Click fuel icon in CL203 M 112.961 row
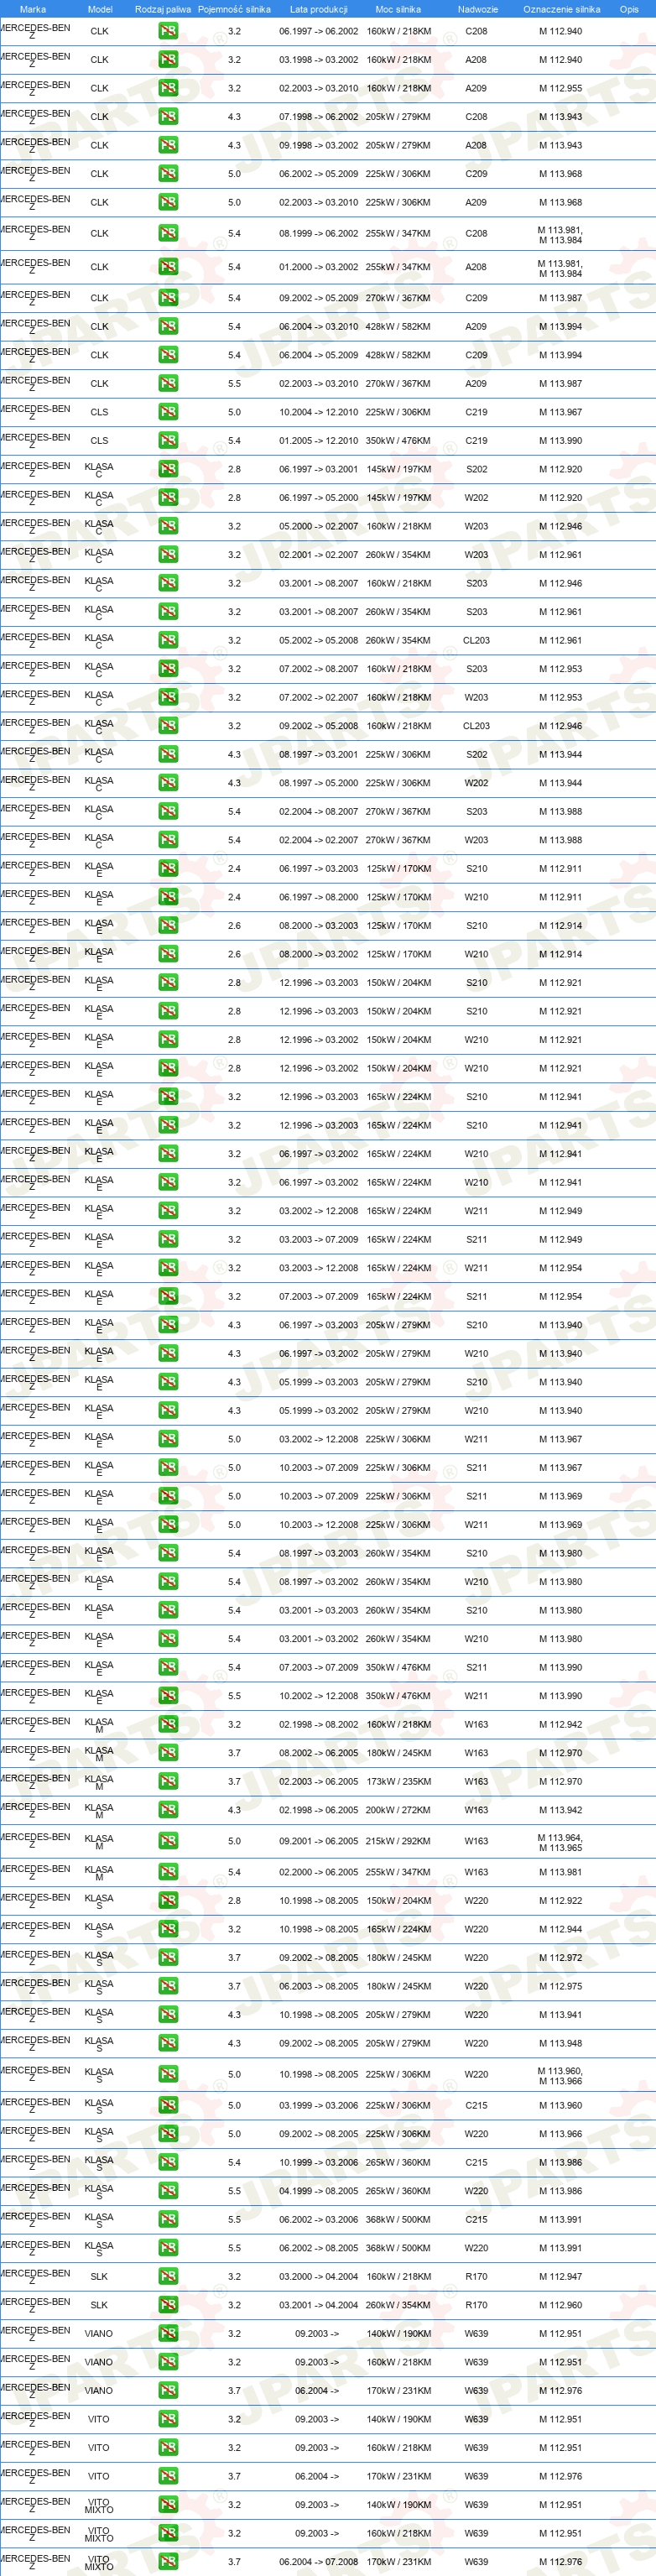This screenshot has width=656, height=2576. 168,640
